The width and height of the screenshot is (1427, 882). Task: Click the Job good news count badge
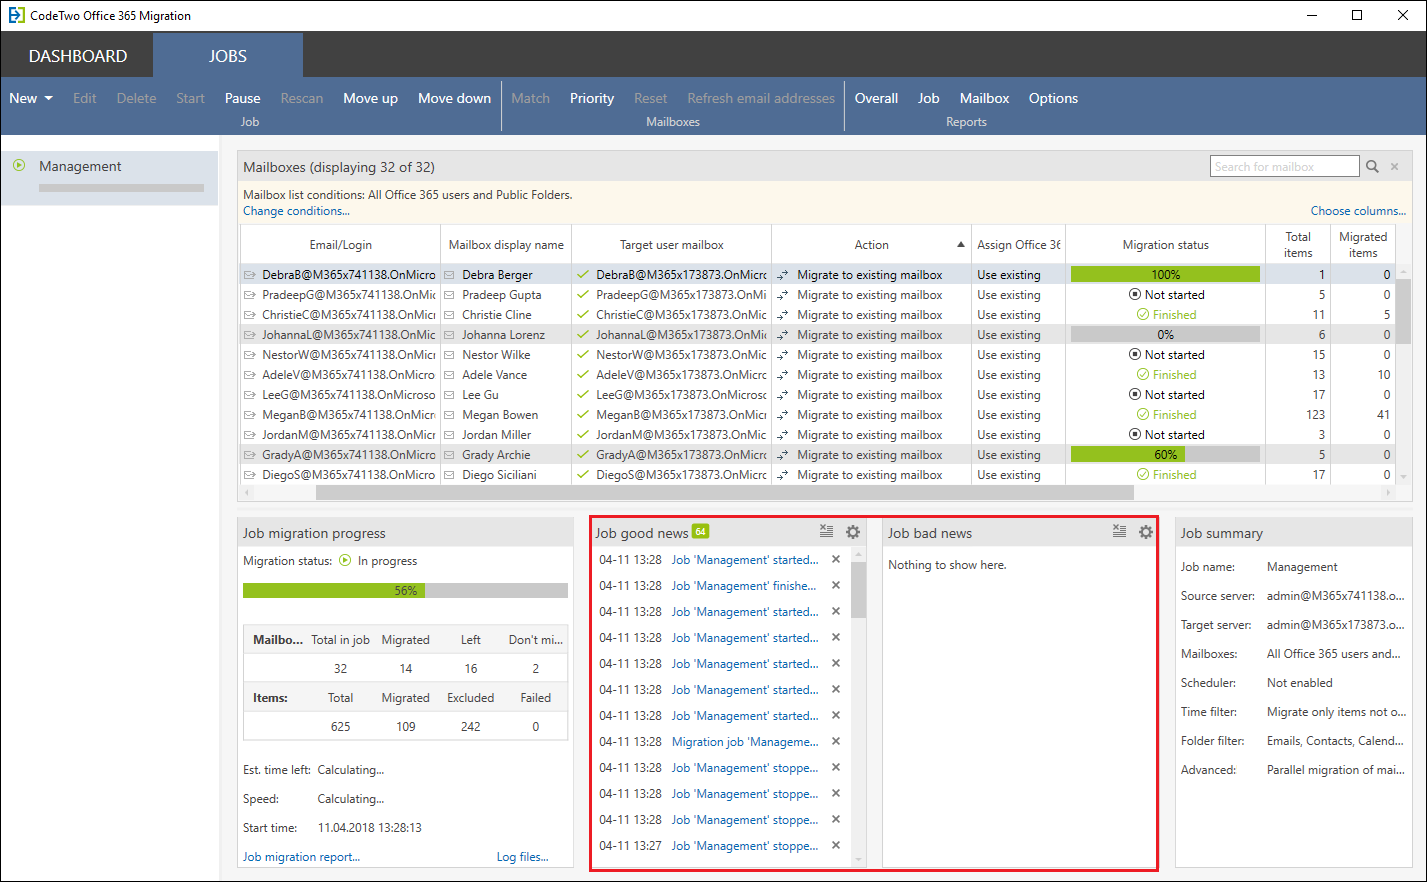700,531
